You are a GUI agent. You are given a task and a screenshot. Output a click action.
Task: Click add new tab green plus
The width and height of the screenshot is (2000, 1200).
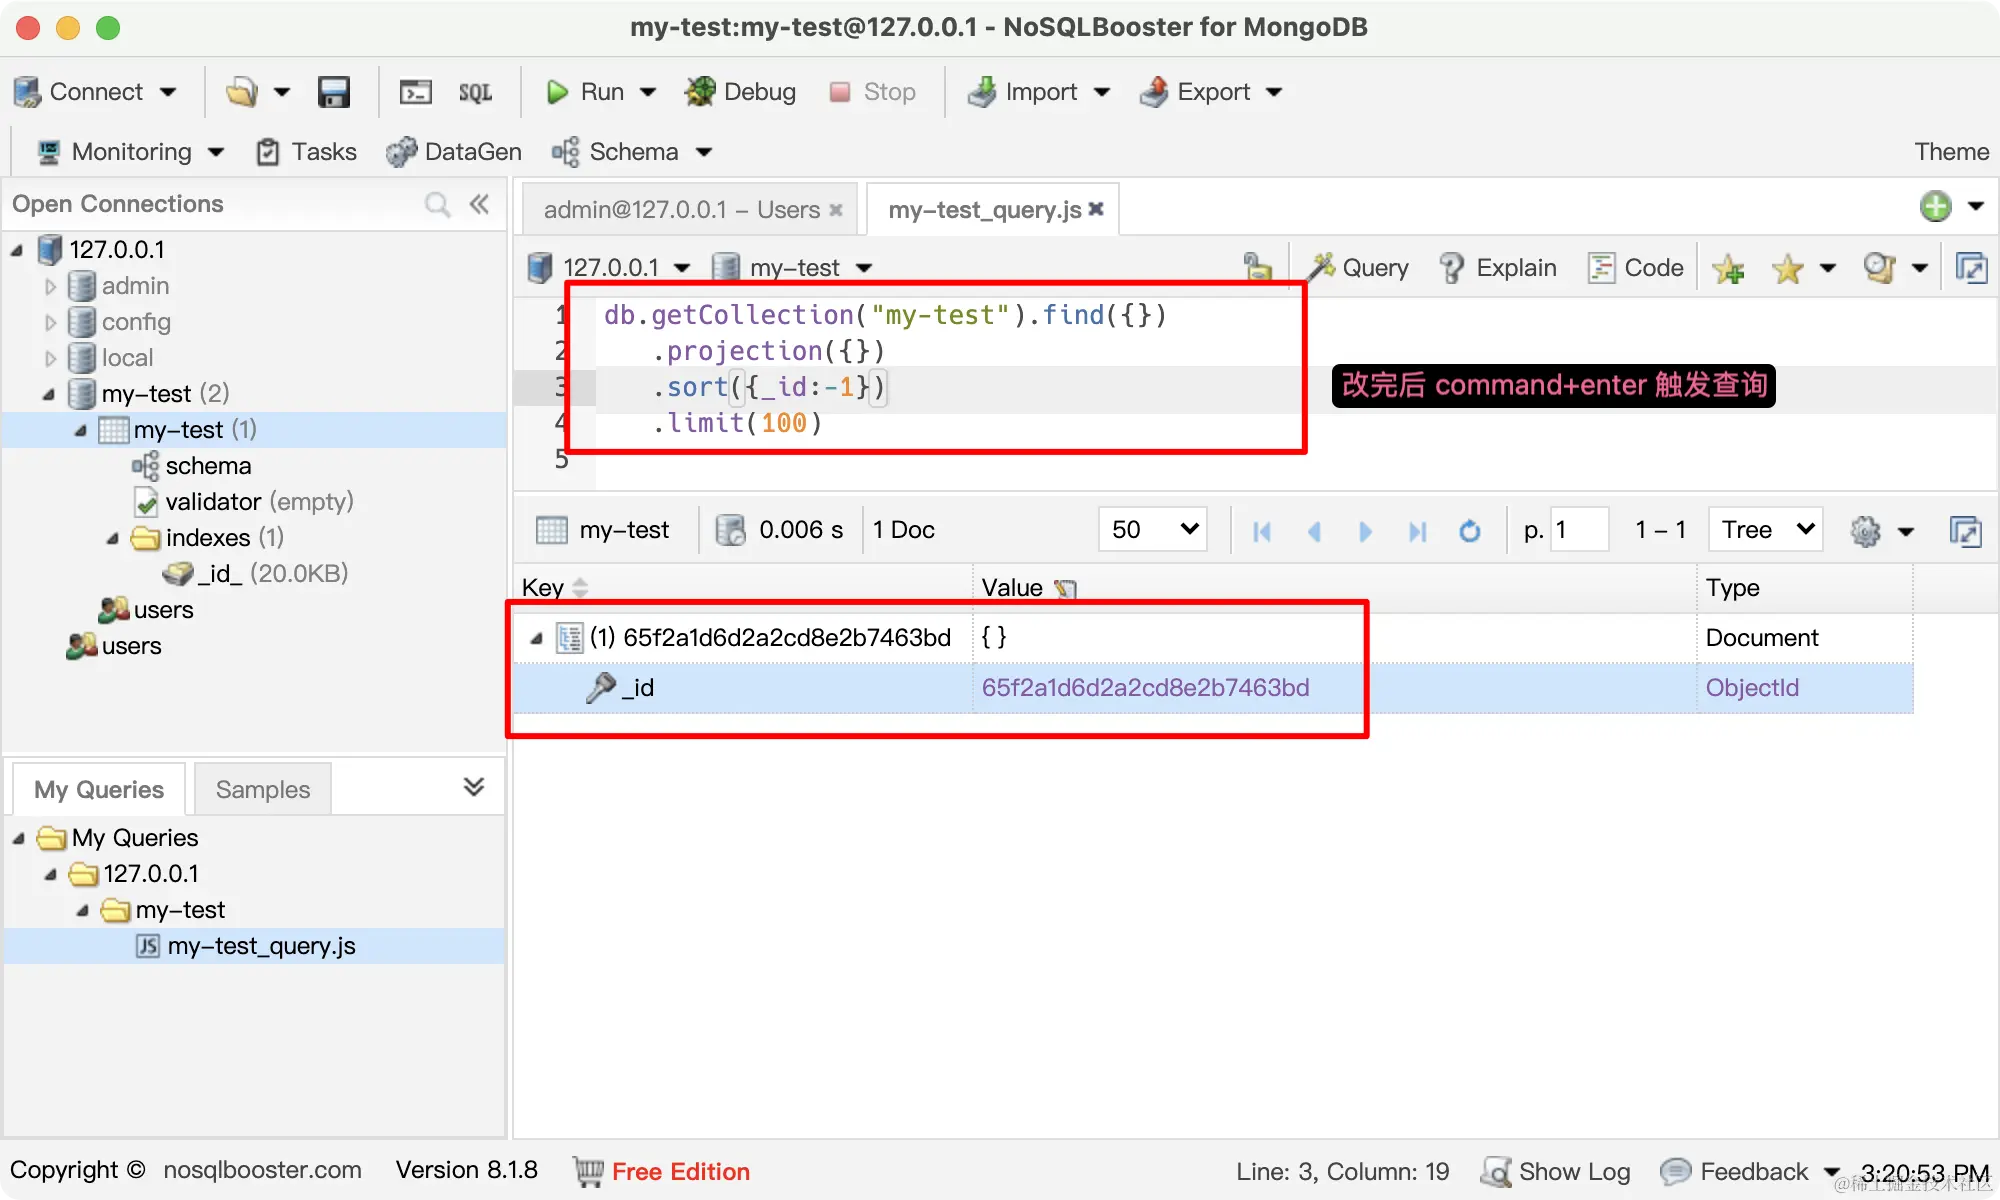(1936, 207)
